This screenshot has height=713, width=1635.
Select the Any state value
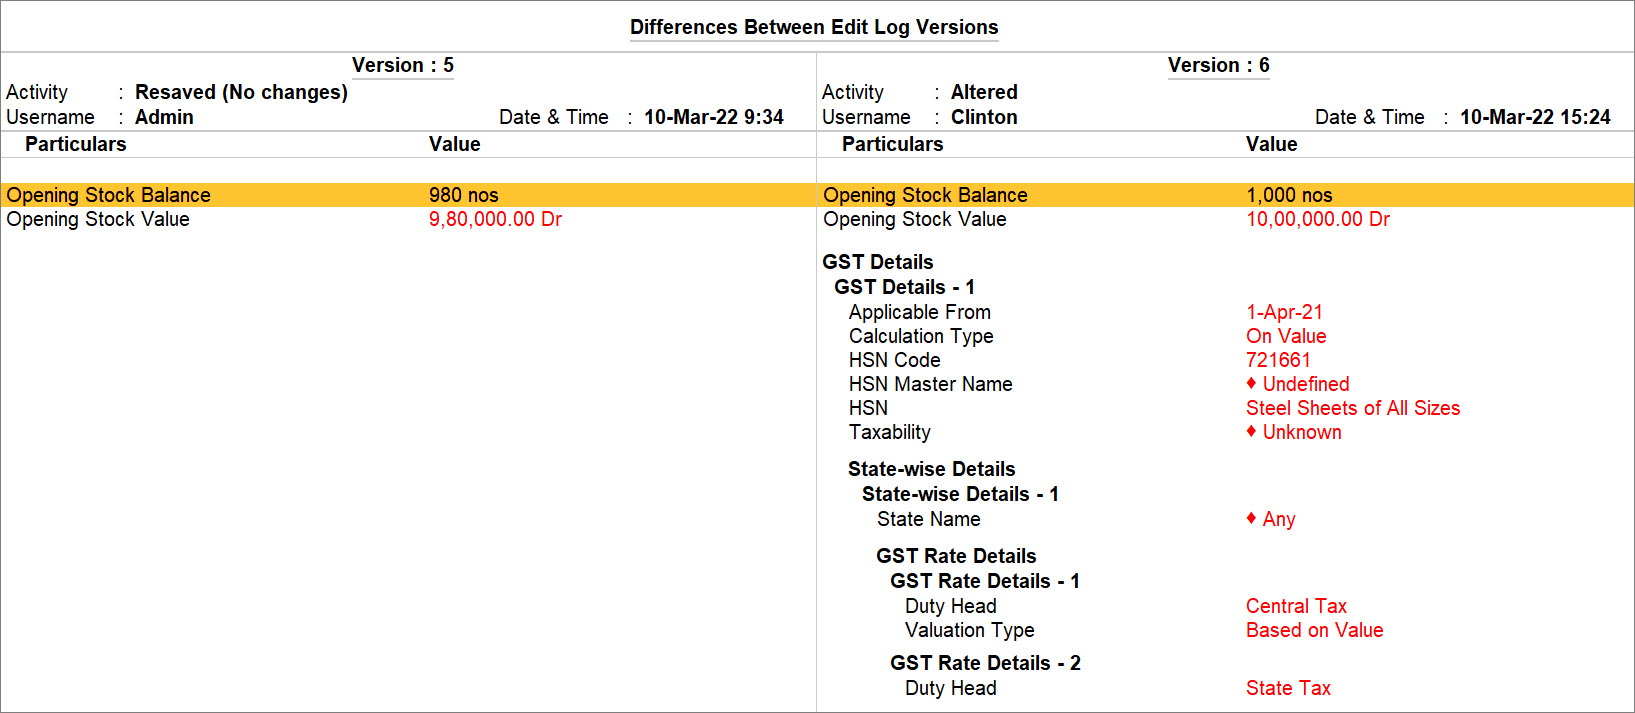1271,519
